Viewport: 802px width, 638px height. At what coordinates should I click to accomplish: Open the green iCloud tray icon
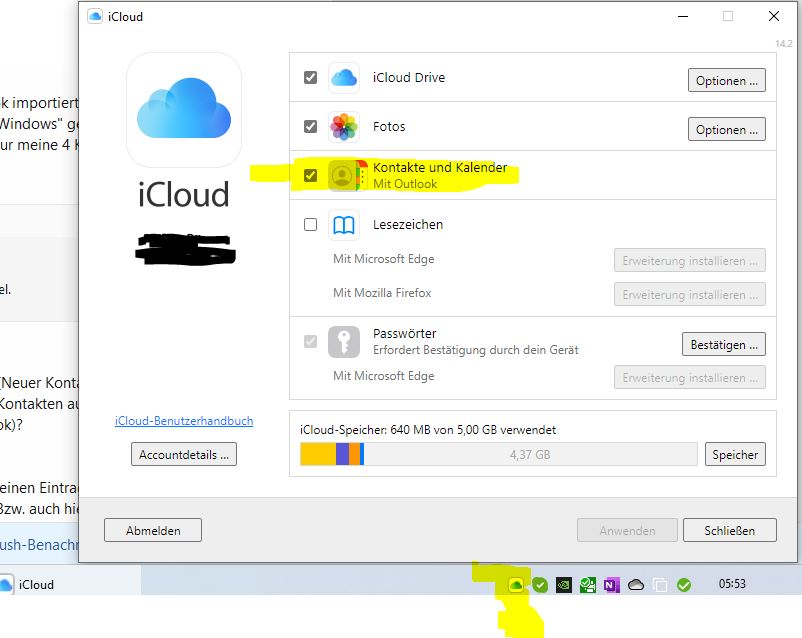click(516, 584)
